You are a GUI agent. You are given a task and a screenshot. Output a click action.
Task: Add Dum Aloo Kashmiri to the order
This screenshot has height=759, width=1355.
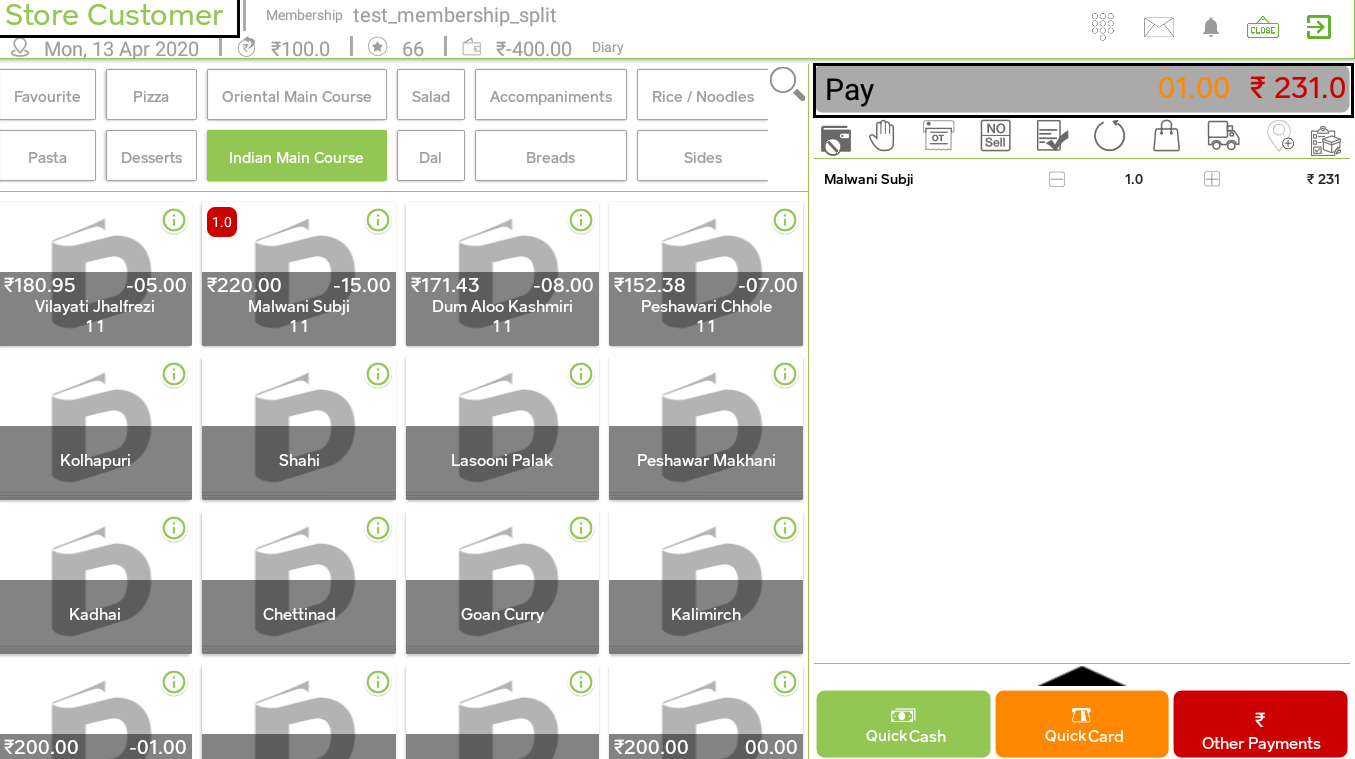[x=502, y=274]
